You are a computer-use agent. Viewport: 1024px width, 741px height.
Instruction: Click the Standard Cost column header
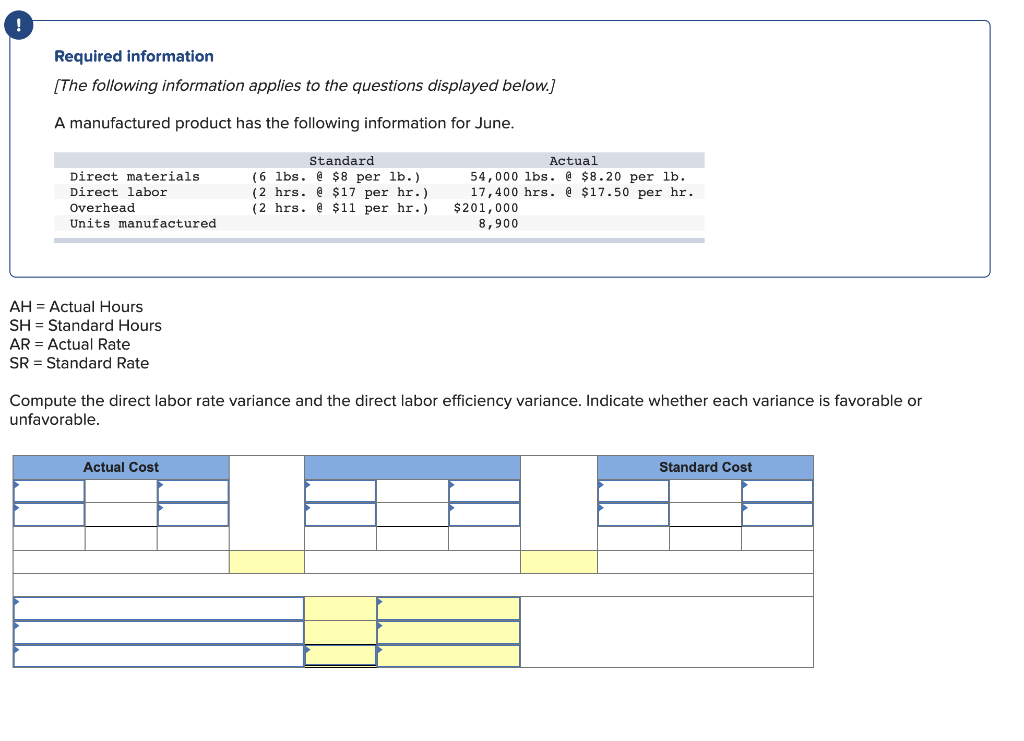point(705,467)
